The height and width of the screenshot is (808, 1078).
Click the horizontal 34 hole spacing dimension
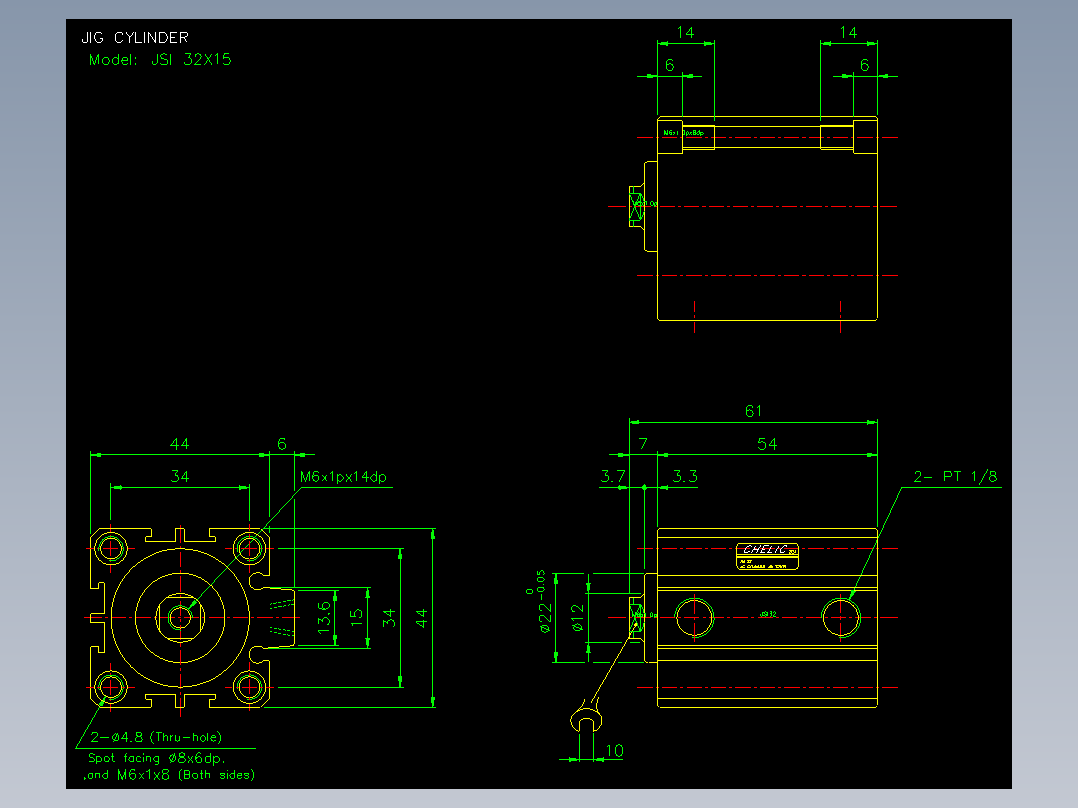(179, 476)
